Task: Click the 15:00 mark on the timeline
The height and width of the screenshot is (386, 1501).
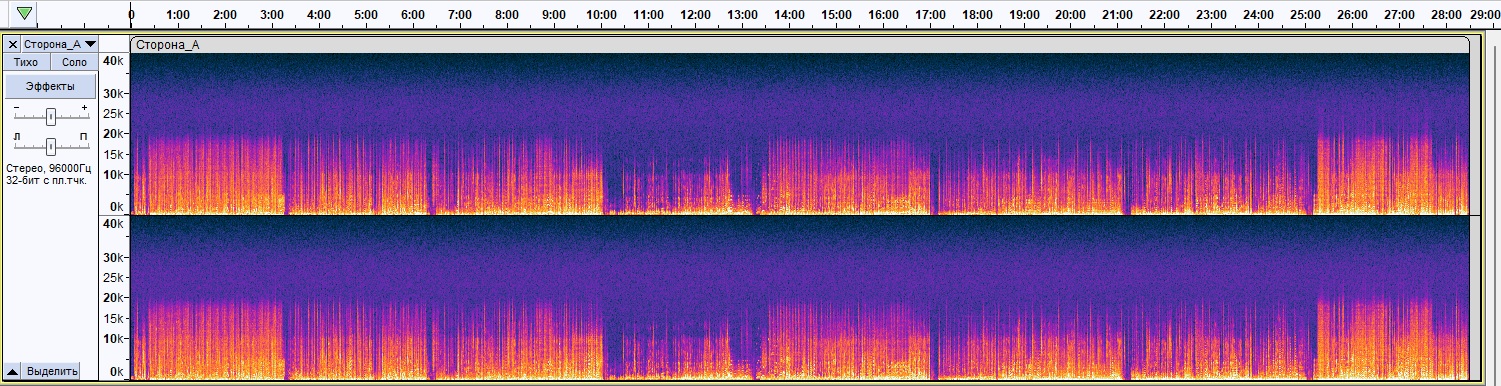Action: [x=836, y=15]
